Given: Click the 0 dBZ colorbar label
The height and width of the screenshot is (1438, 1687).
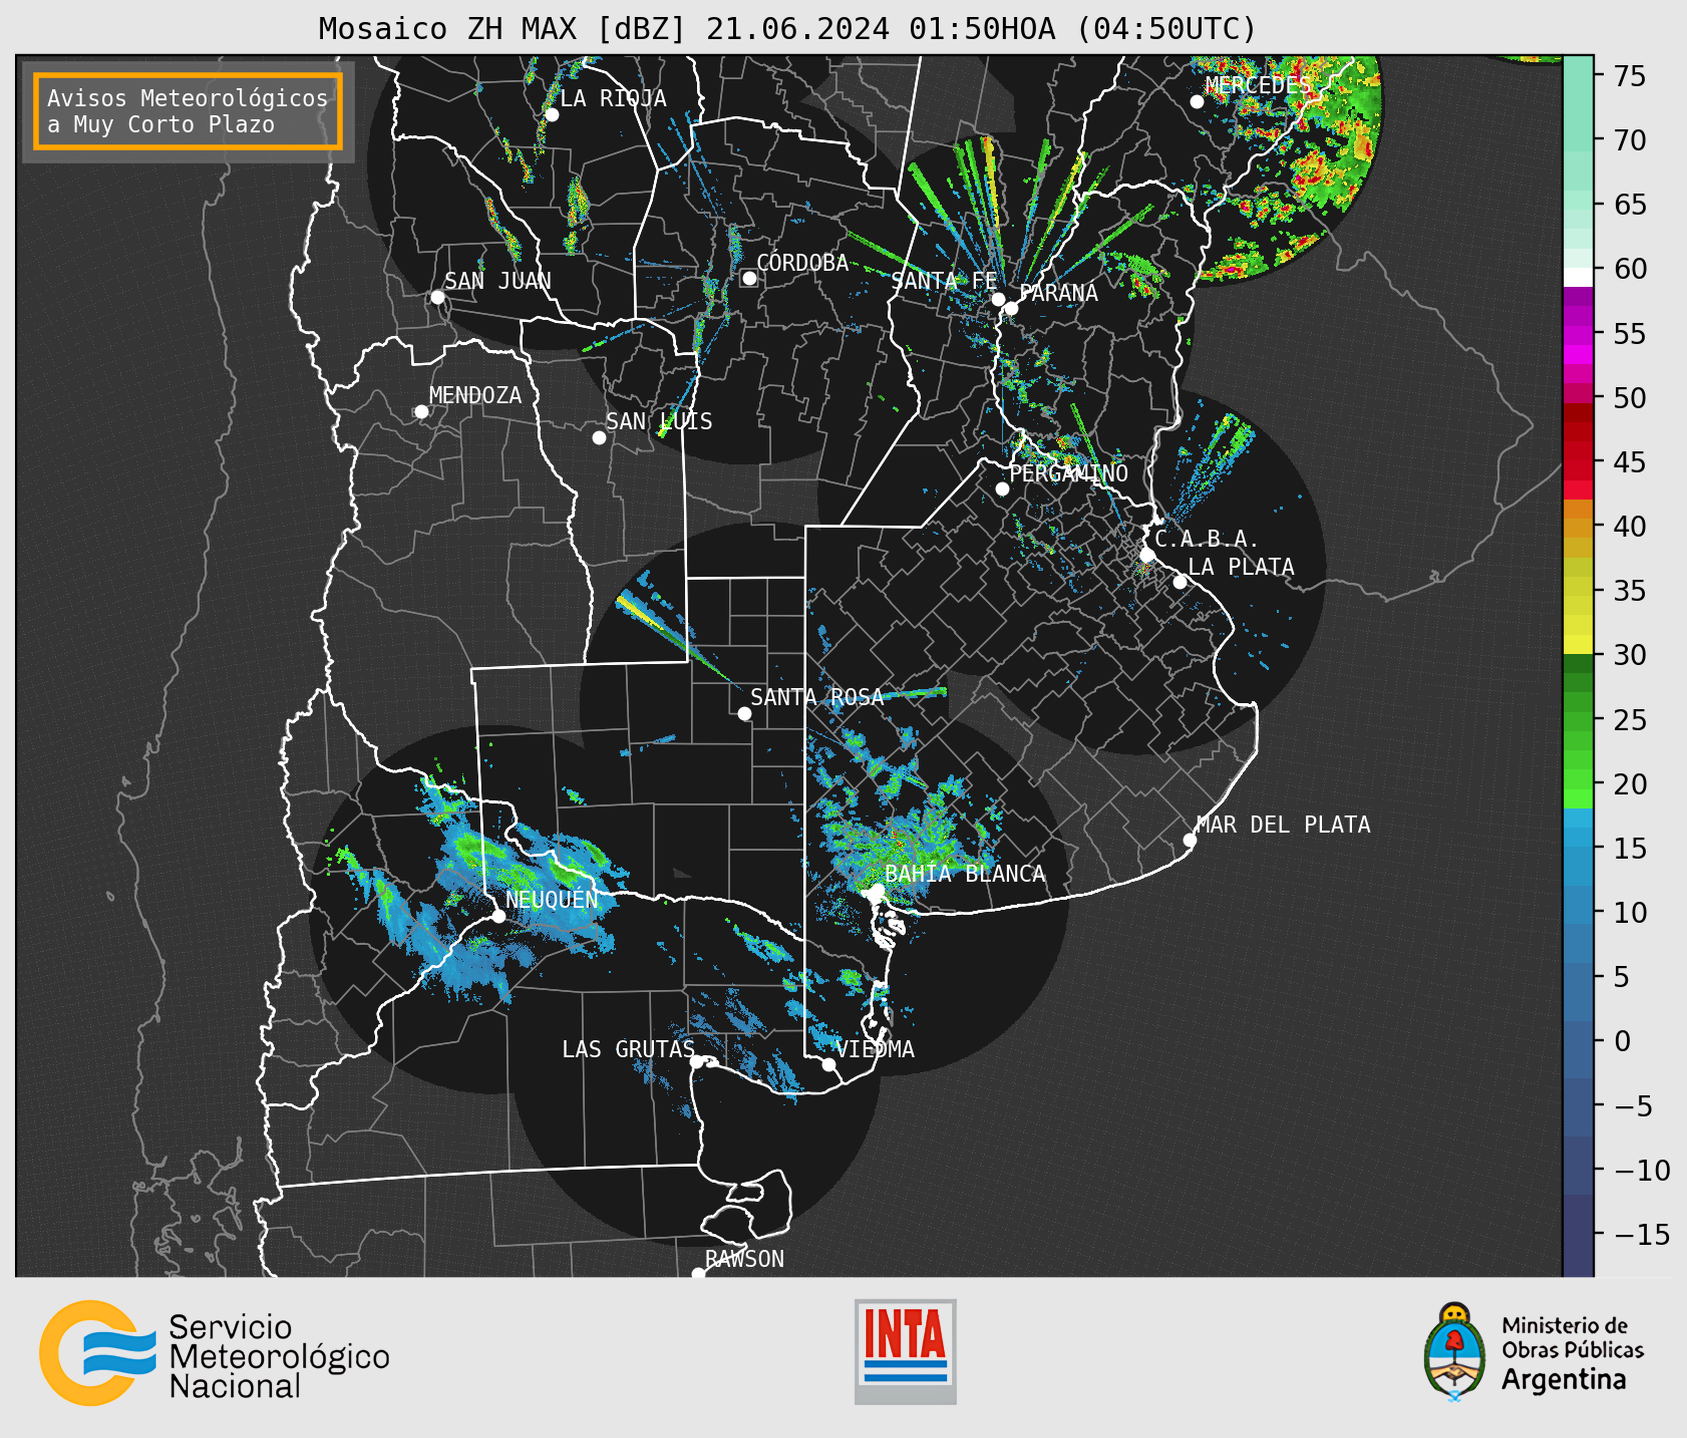Looking at the screenshot, I should (1622, 1042).
